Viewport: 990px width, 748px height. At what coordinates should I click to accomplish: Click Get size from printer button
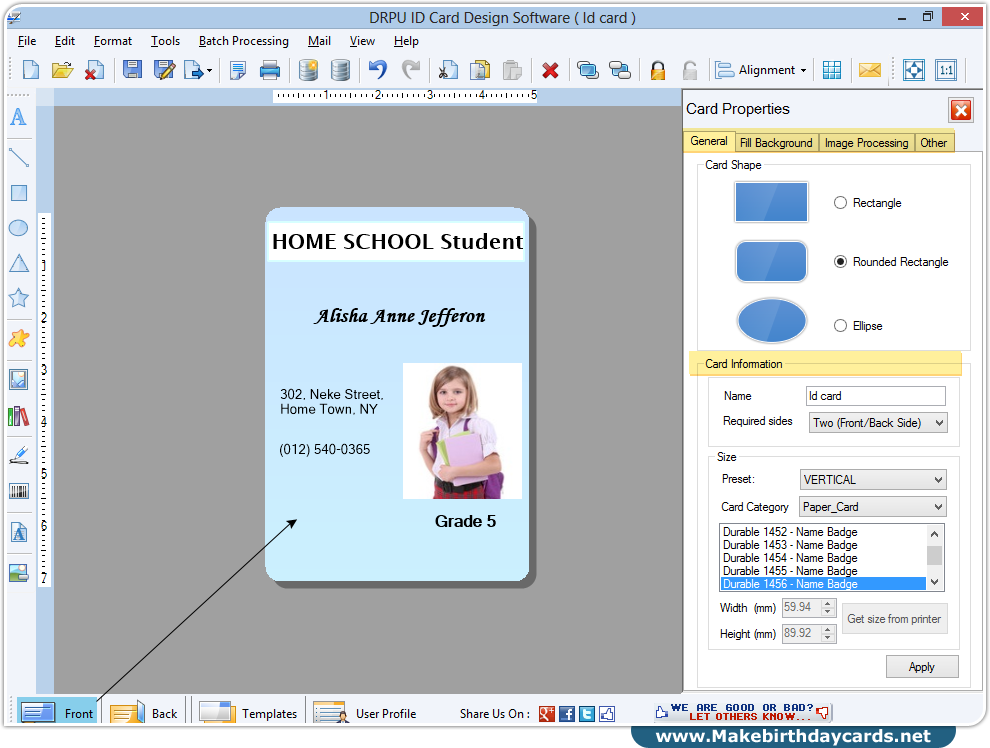point(894,619)
